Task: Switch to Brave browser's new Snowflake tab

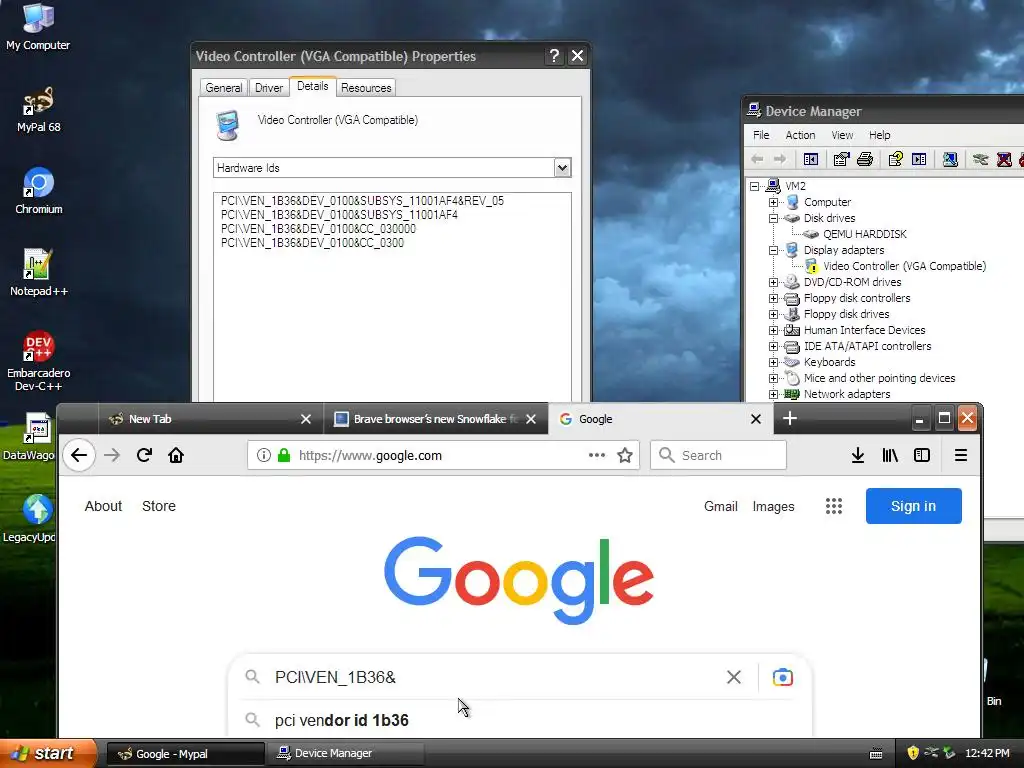Action: tap(426, 419)
